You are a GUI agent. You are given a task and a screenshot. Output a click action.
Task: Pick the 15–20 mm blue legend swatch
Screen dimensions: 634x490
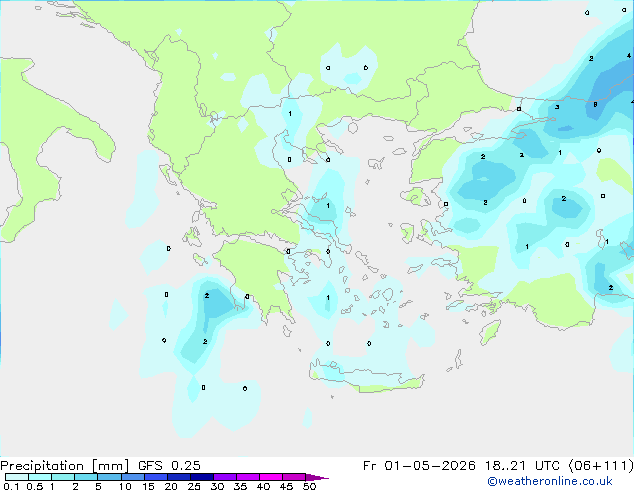[x=155, y=477]
